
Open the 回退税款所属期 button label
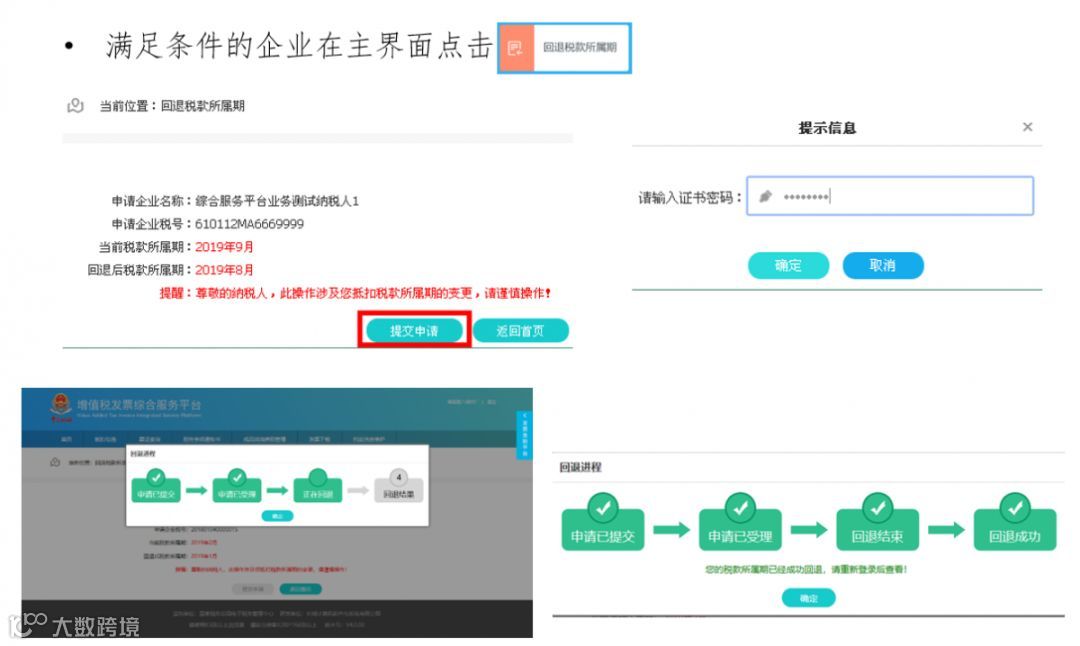579,47
